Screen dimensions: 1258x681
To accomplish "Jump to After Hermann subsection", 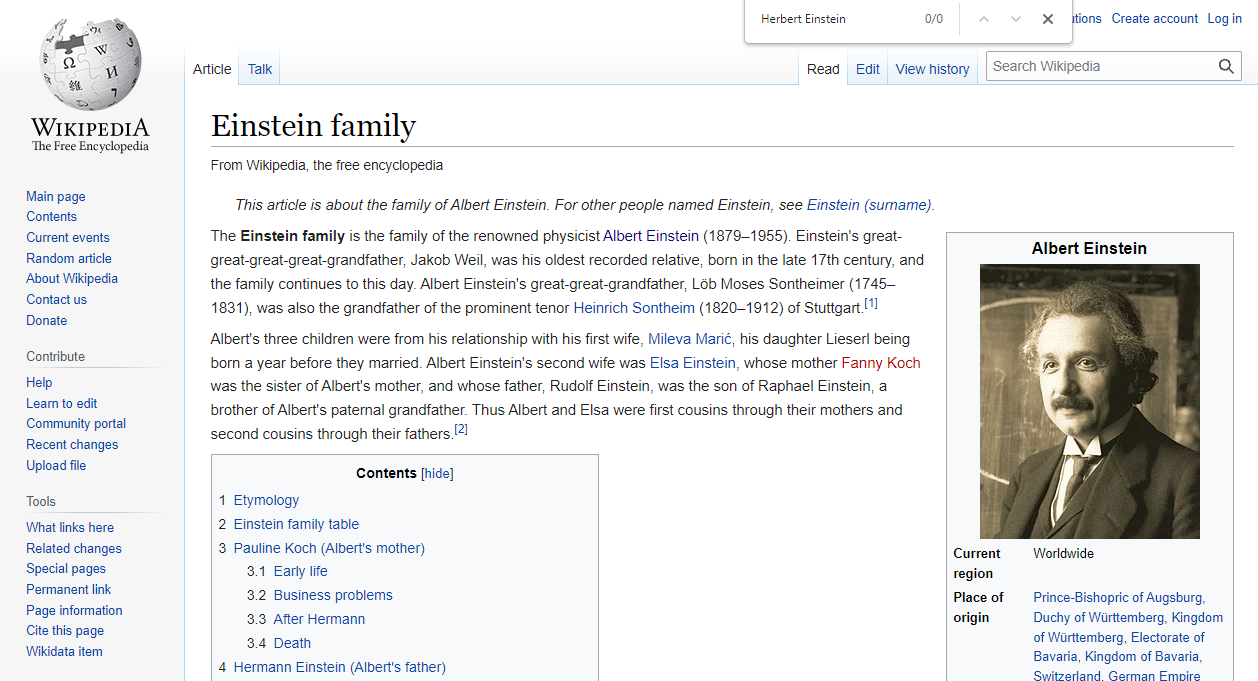I will coord(319,619).
